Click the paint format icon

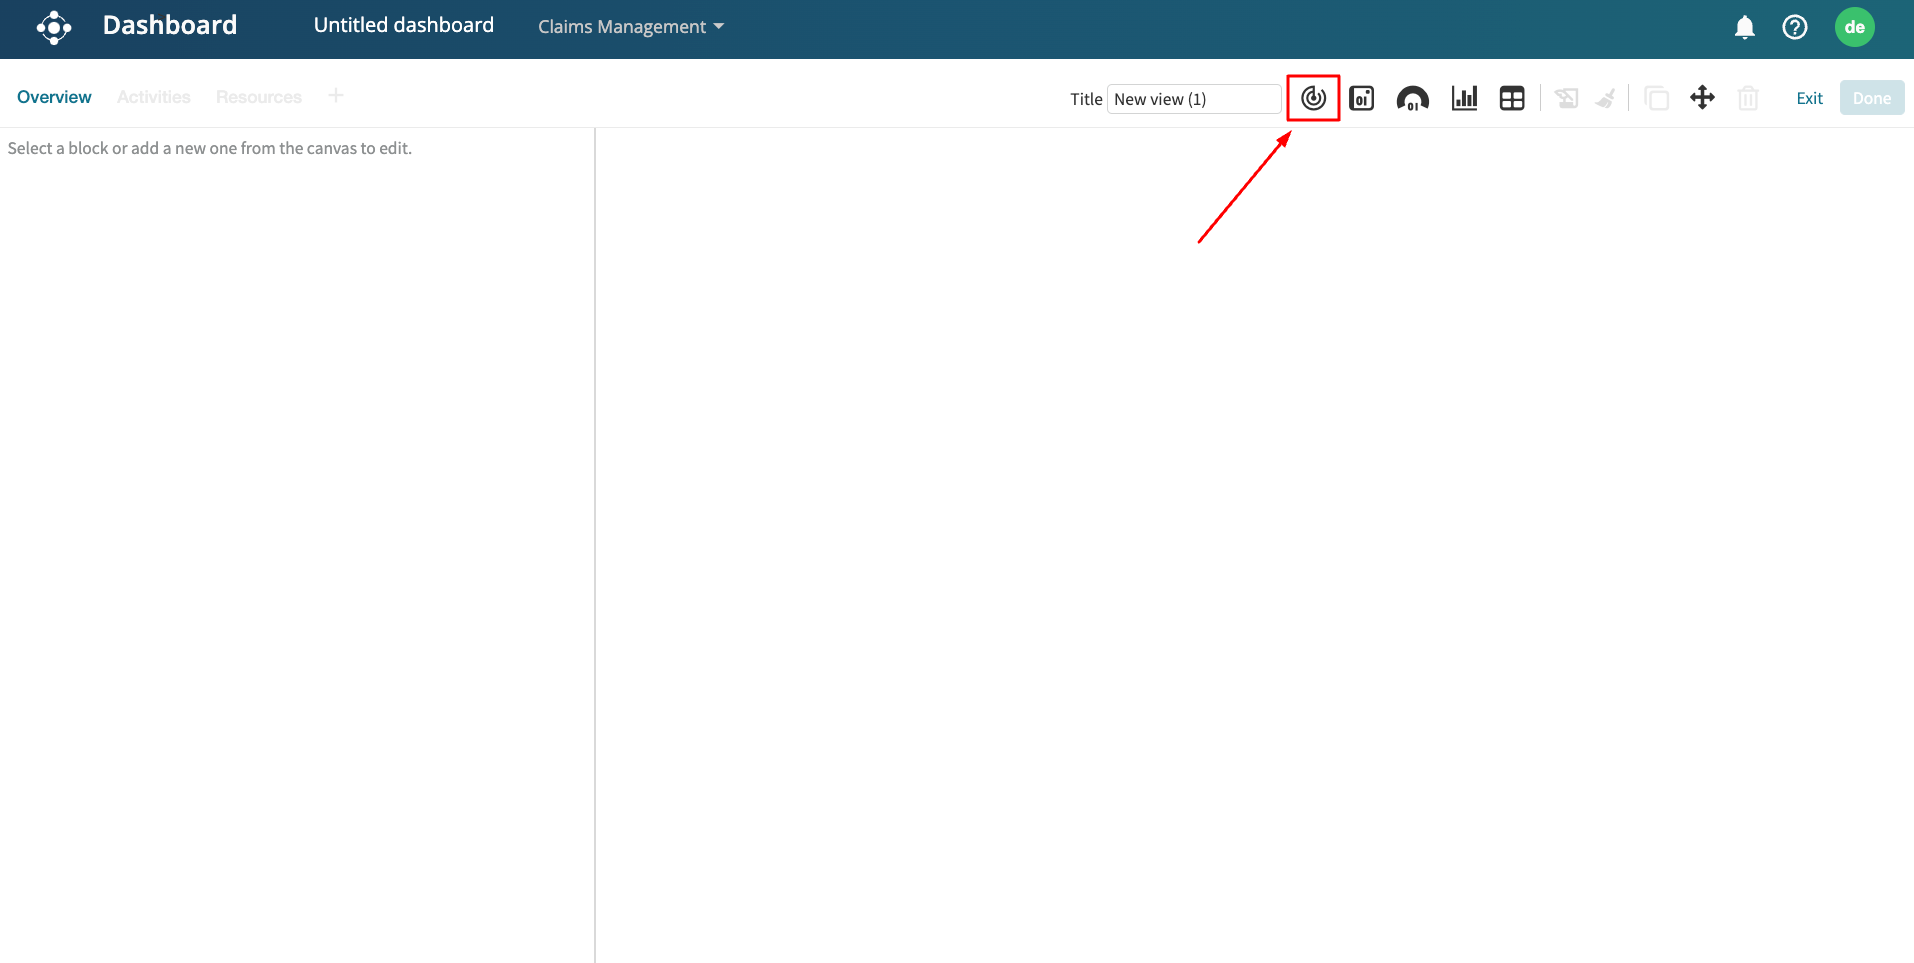click(1566, 98)
